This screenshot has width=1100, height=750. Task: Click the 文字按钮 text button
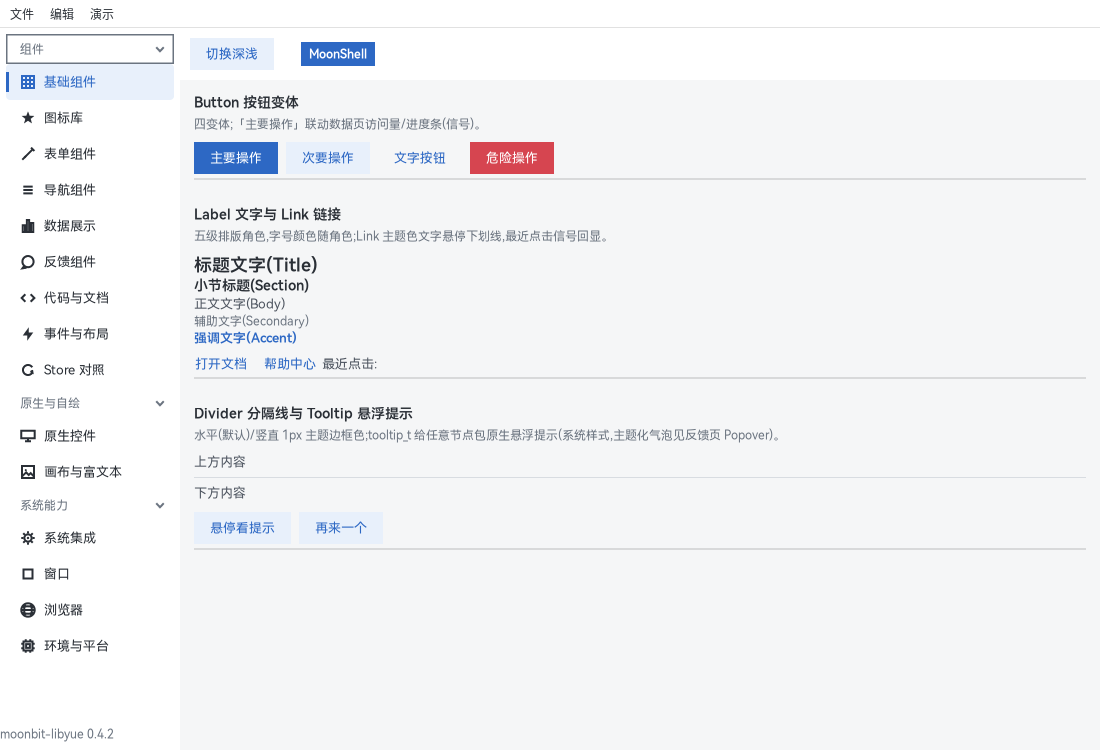point(420,158)
